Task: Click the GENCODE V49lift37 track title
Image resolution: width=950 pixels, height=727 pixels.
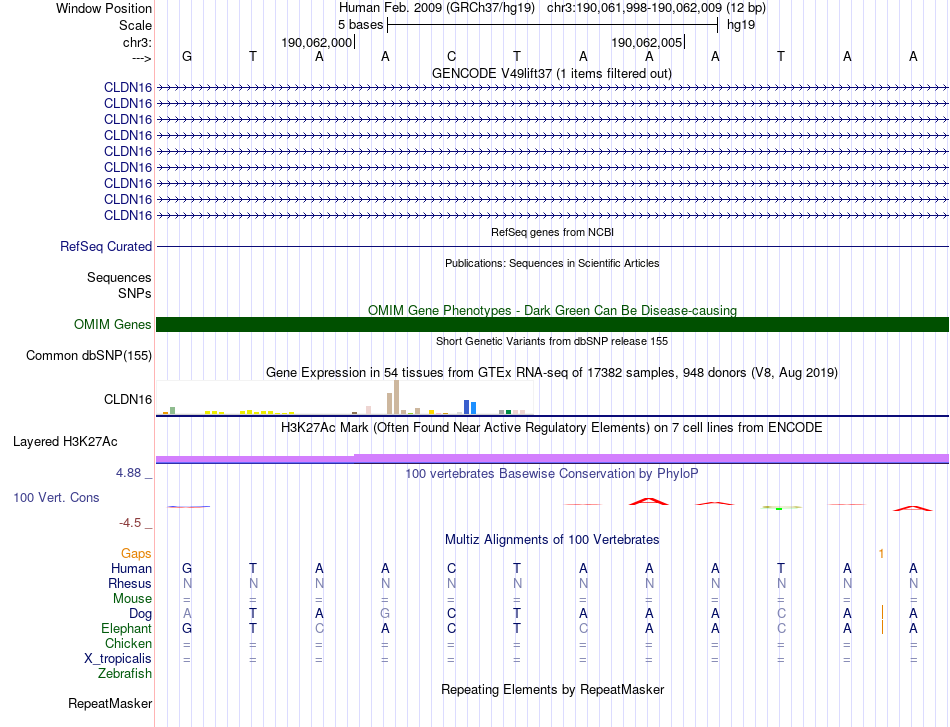Action: 551,73
